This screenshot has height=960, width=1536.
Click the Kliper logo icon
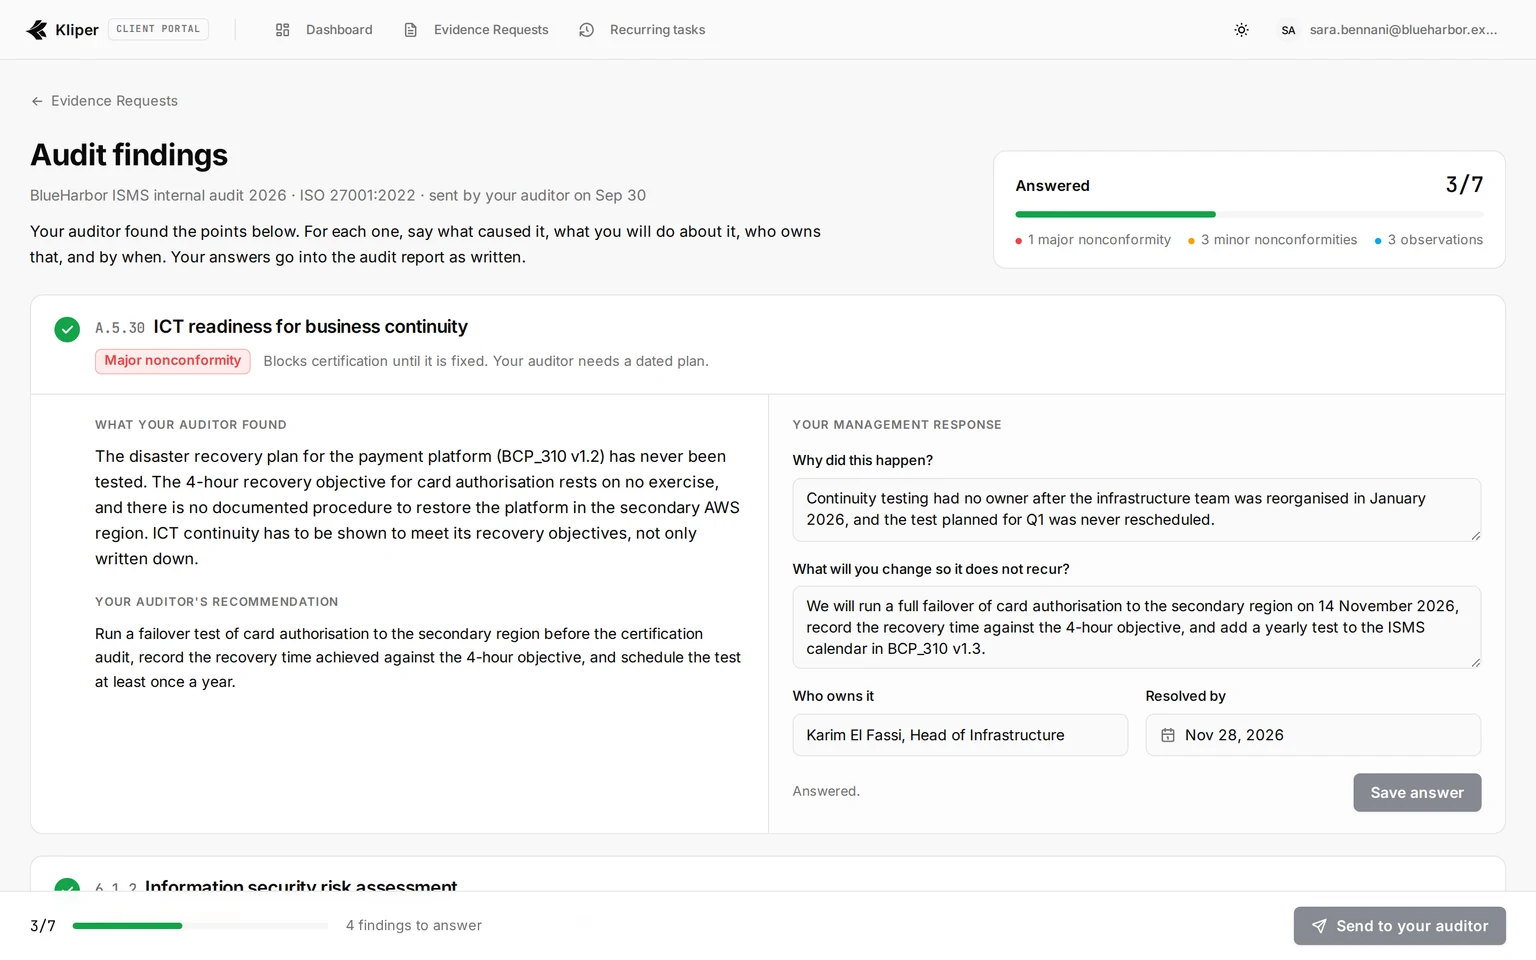pos(37,30)
